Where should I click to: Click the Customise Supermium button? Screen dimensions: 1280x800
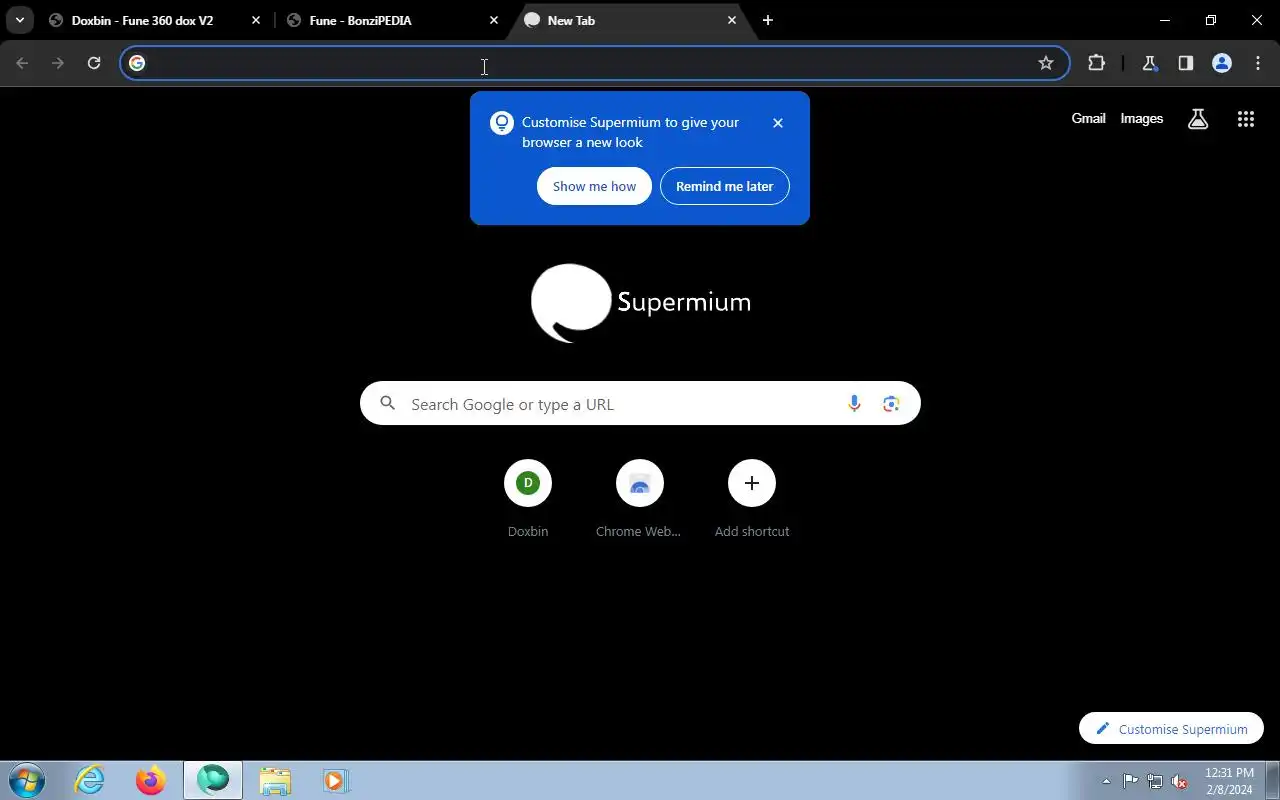pos(1171,728)
